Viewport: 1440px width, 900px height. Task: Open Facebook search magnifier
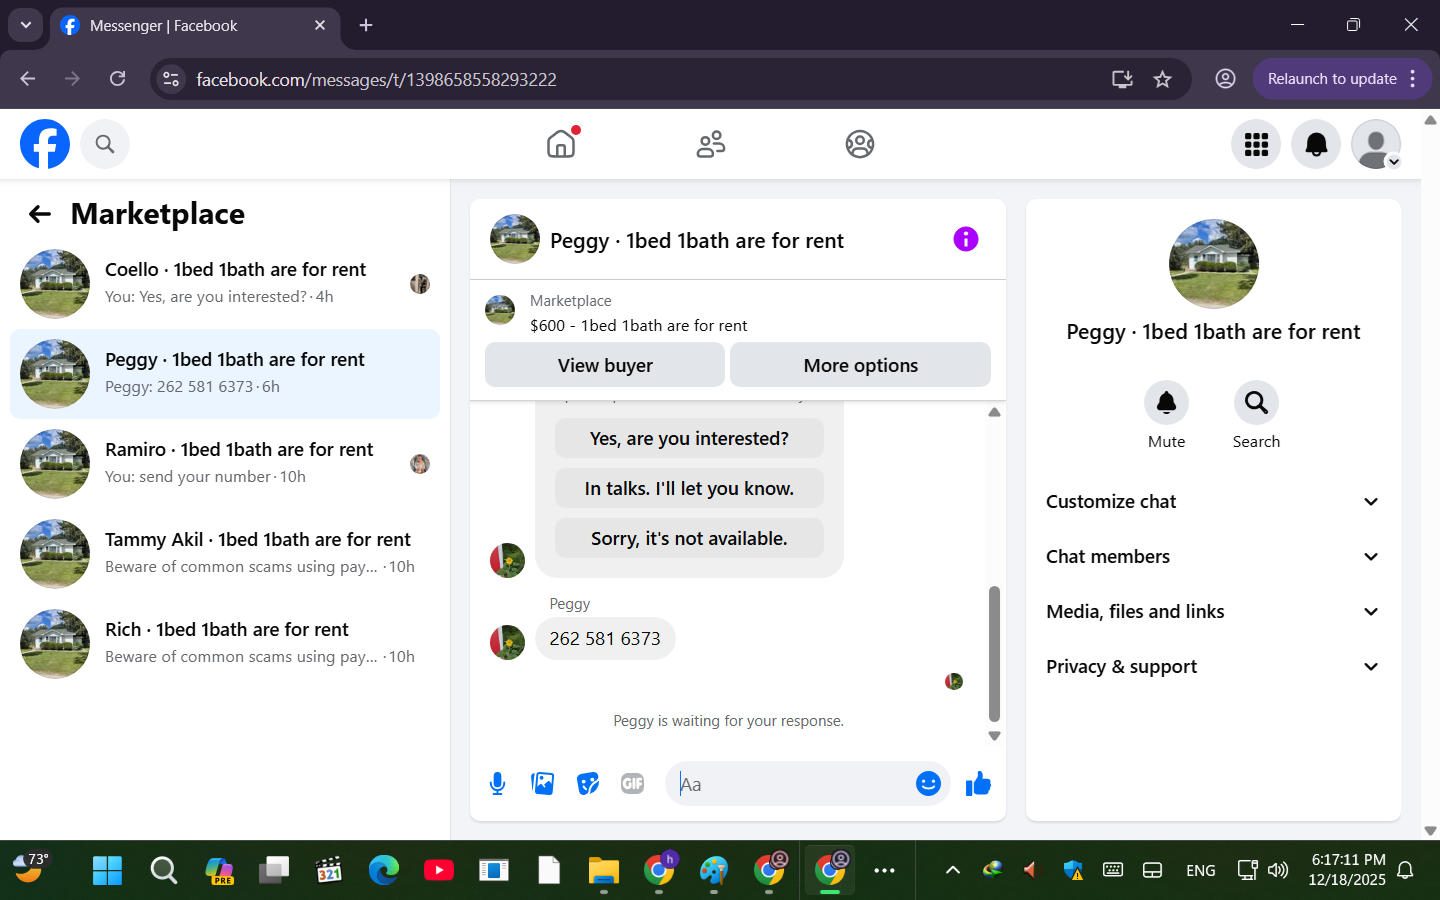(x=105, y=144)
